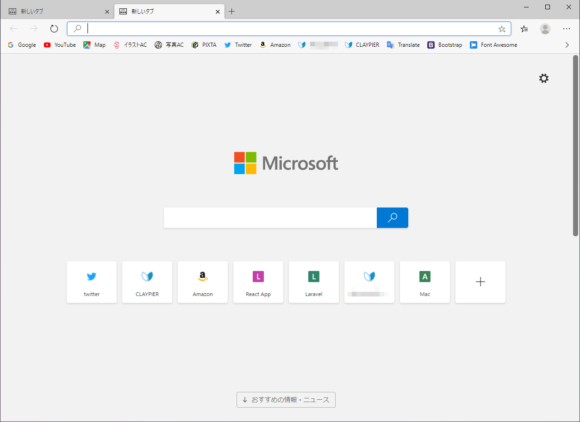This screenshot has height=422, width=580.
Task: Close the second tab
Action: coord(218,12)
